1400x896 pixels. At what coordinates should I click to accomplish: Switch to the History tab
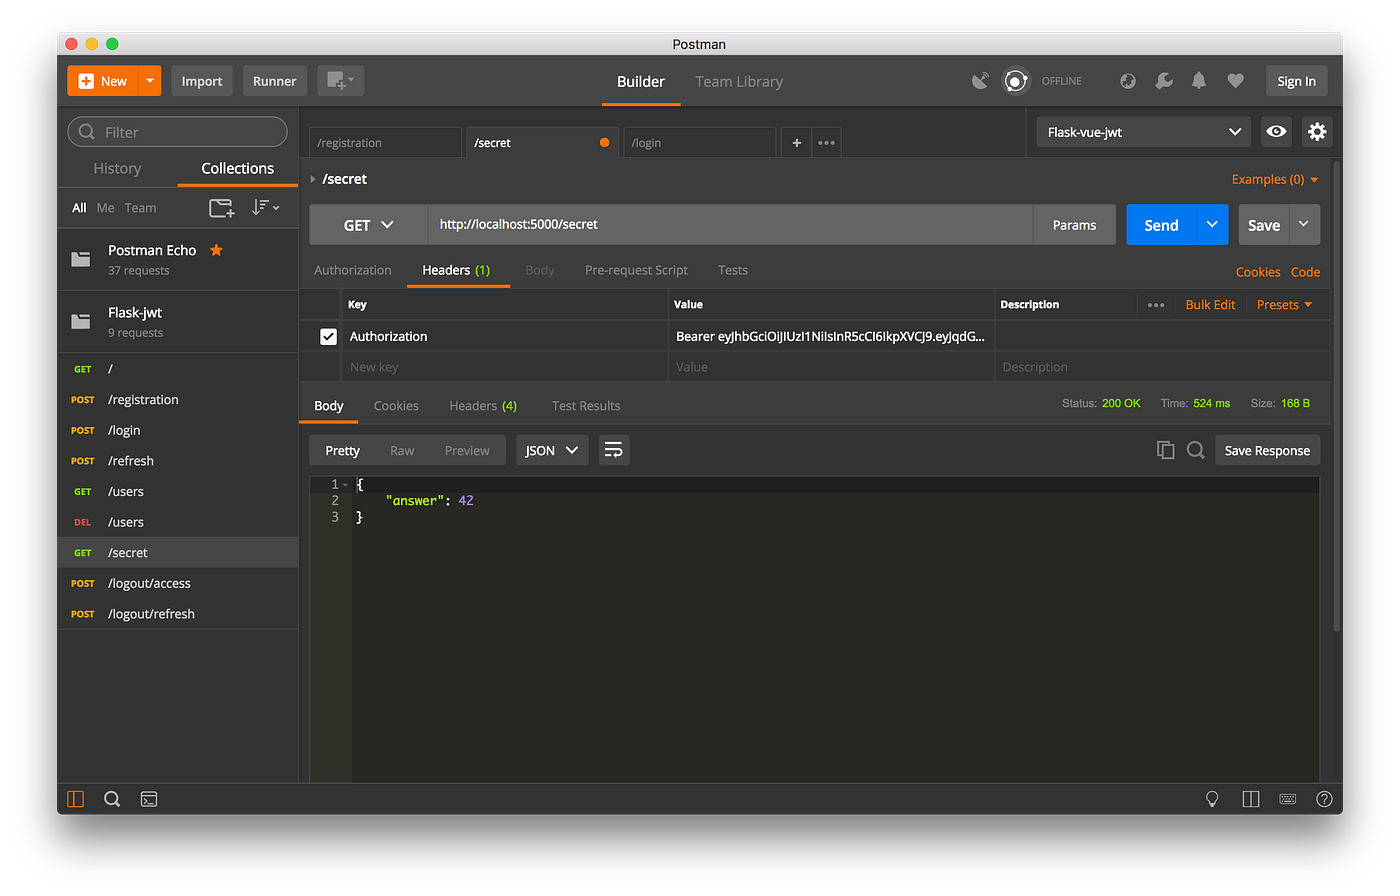click(x=117, y=168)
